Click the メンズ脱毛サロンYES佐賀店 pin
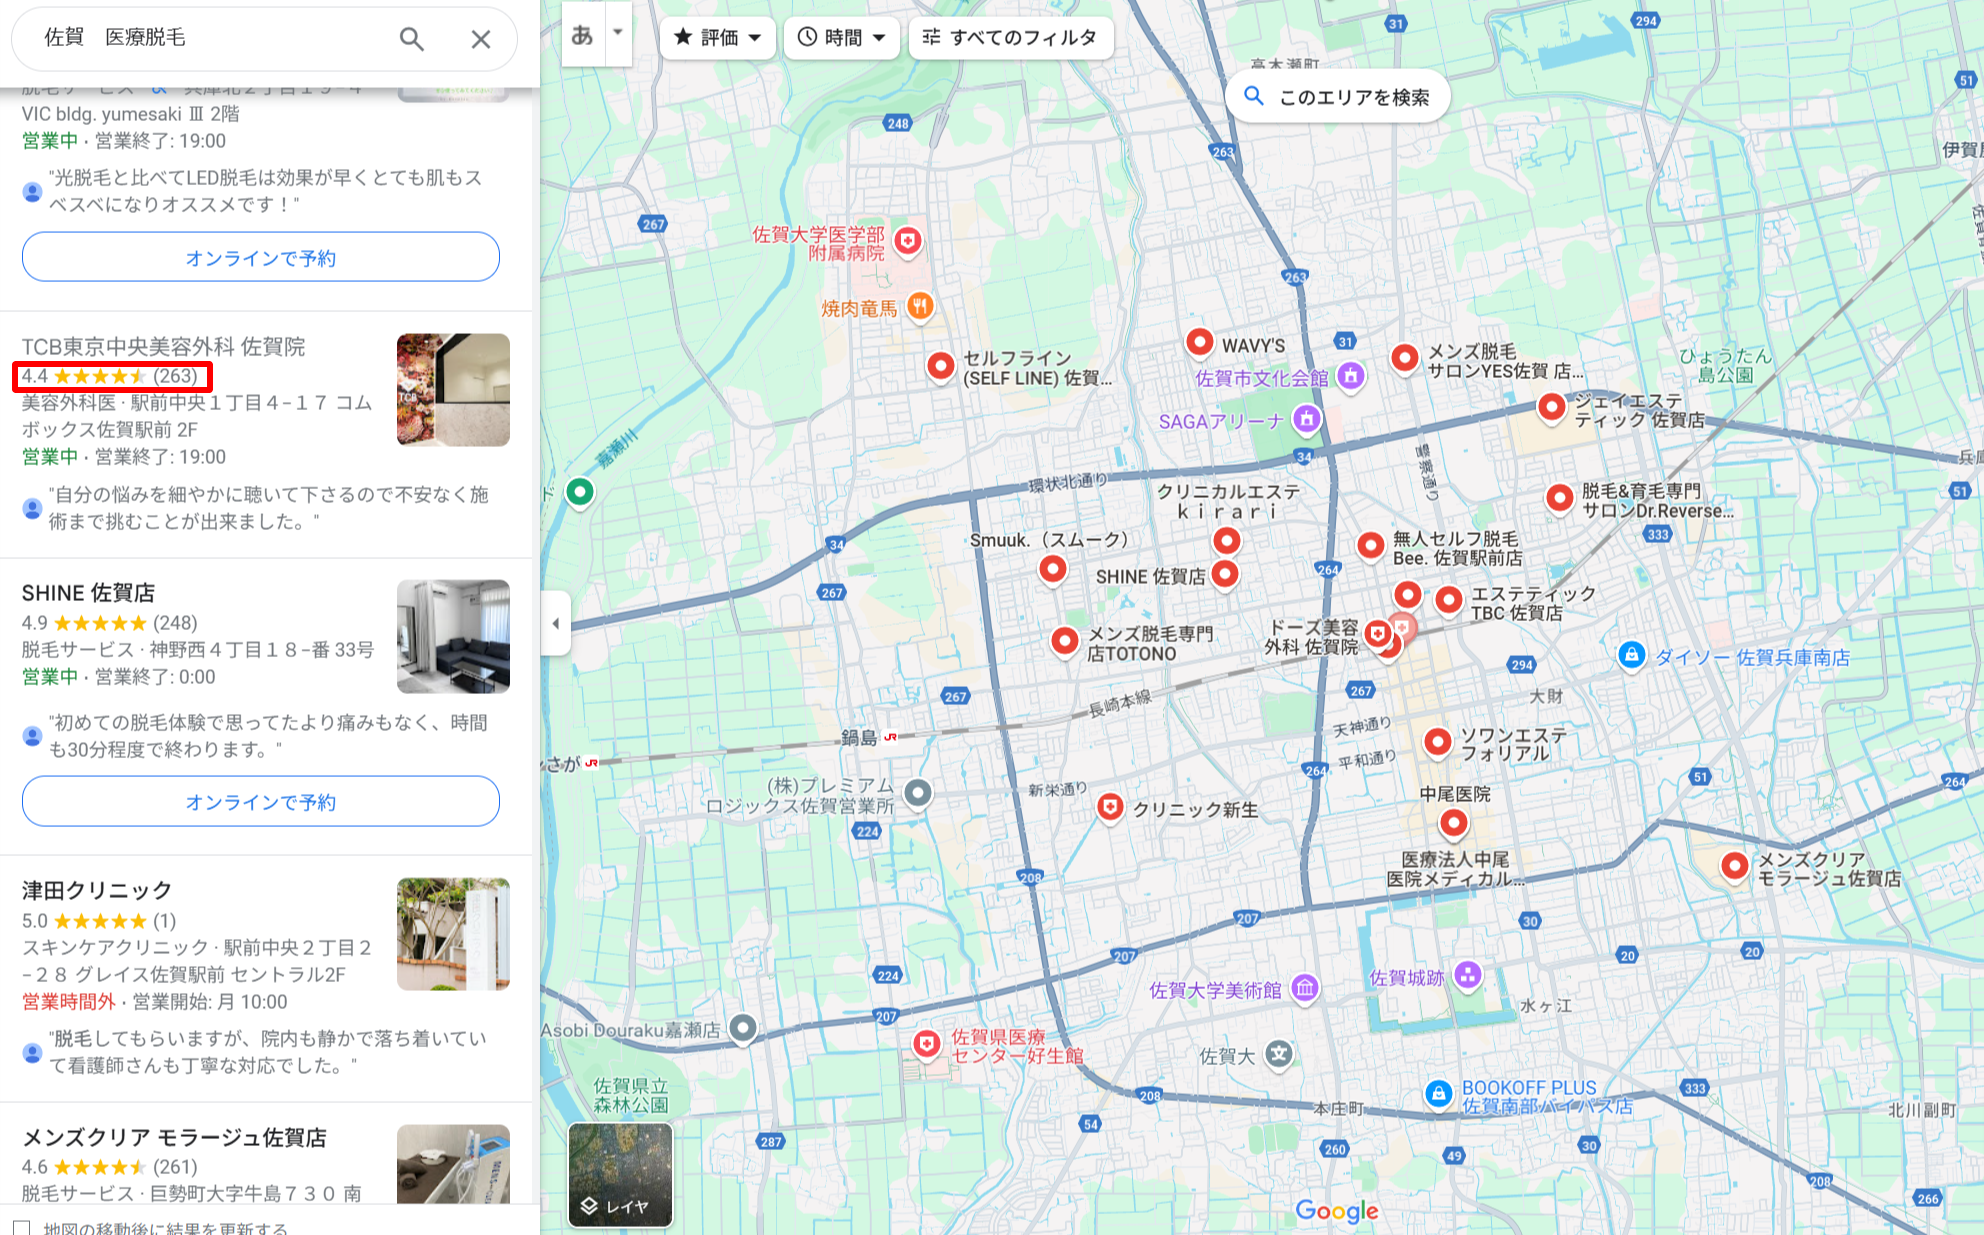This screenshot has width=1984, height=1235. coord(1405,358)
